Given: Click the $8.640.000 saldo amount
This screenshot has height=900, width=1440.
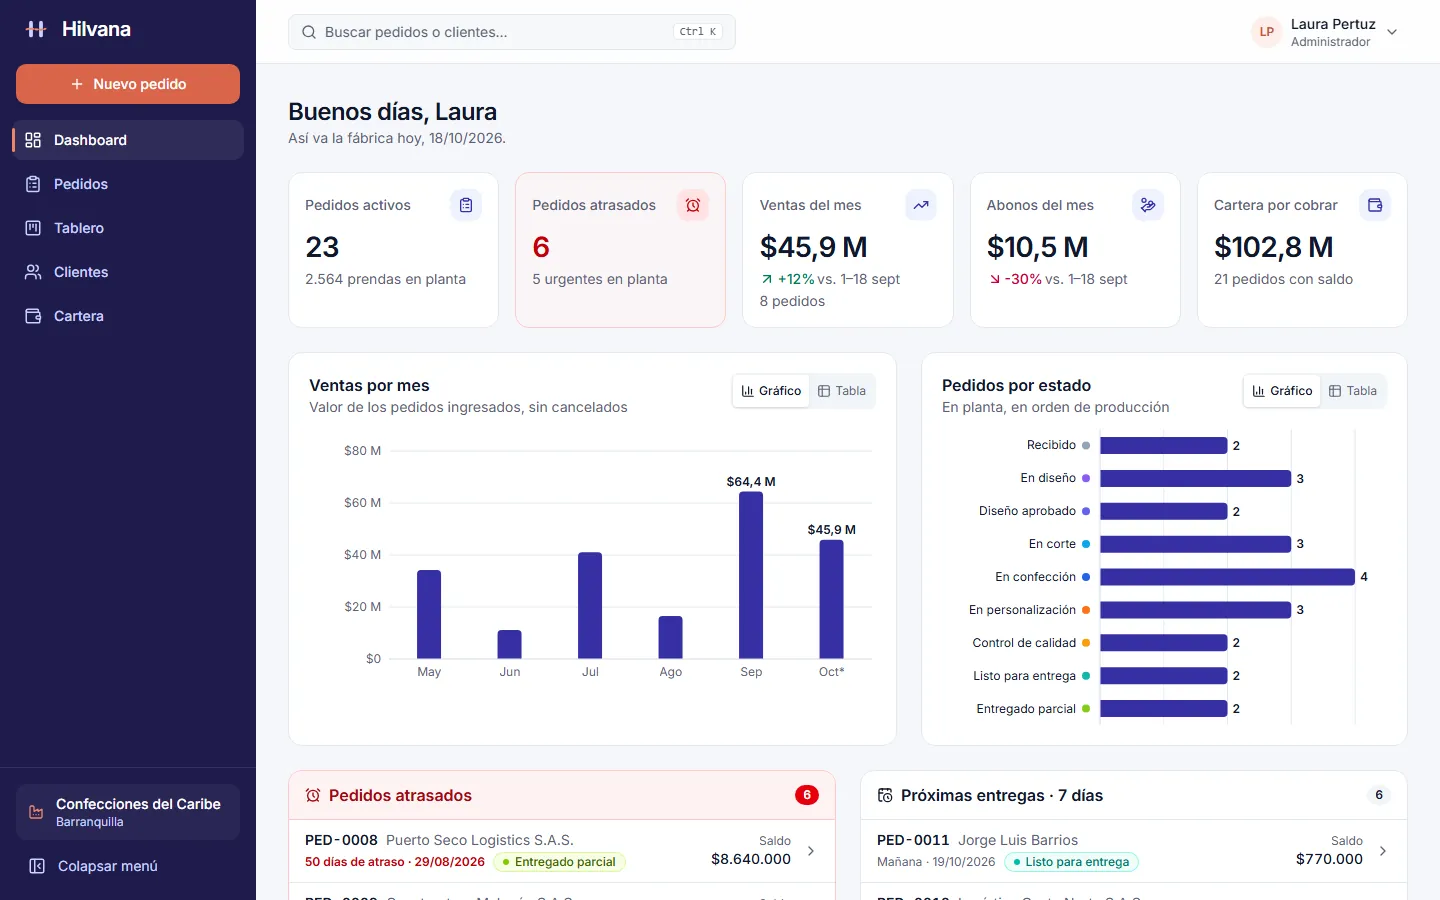Looking at the screenshot, I should [x=751, y=859].
